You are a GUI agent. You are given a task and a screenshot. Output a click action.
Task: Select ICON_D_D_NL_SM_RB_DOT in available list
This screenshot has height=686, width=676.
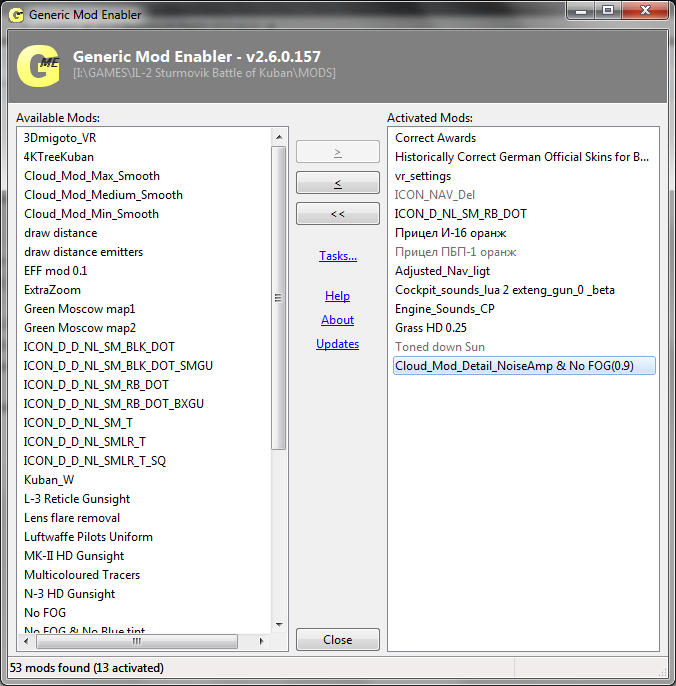96,385
